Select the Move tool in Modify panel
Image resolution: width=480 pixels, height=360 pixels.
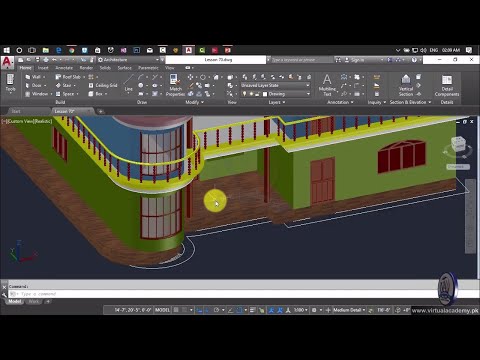pos(190,77)
